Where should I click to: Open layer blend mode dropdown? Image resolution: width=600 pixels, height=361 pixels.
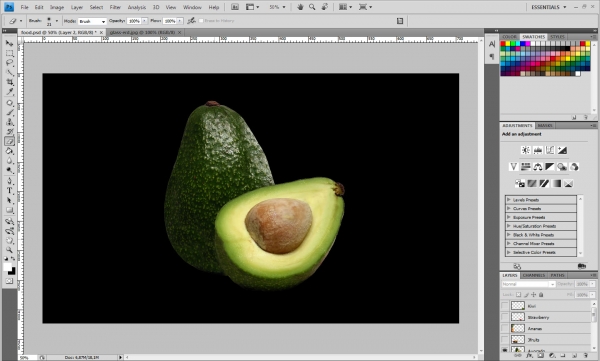coord(528,284)
